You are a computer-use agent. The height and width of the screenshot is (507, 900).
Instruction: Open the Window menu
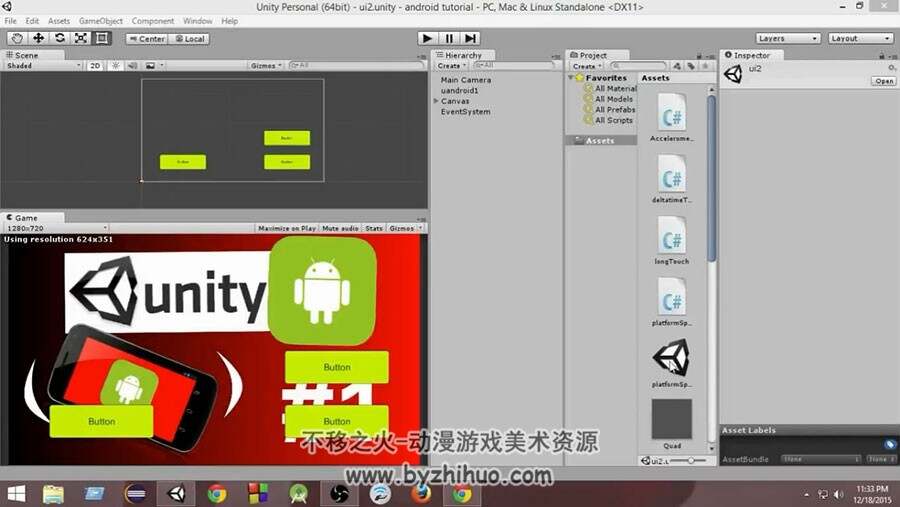197,21
